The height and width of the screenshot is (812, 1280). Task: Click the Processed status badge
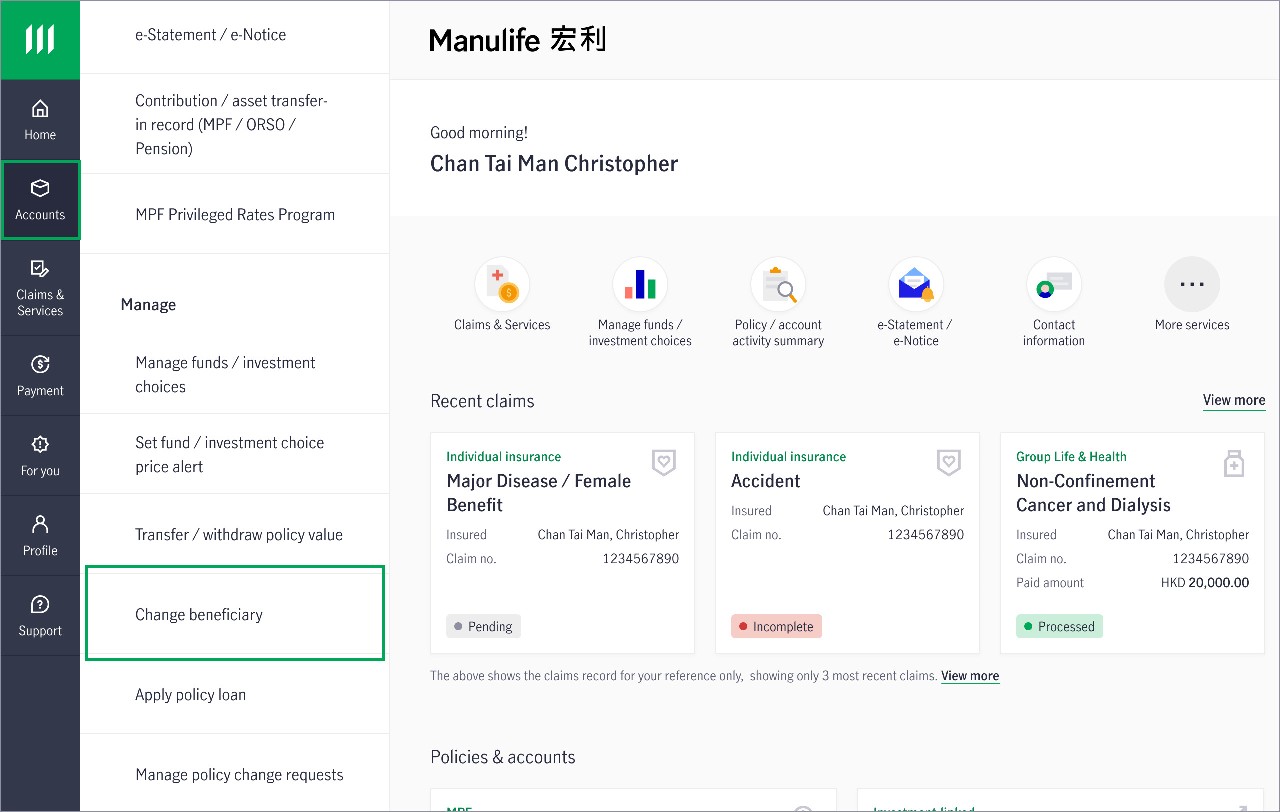(1059, 626)
